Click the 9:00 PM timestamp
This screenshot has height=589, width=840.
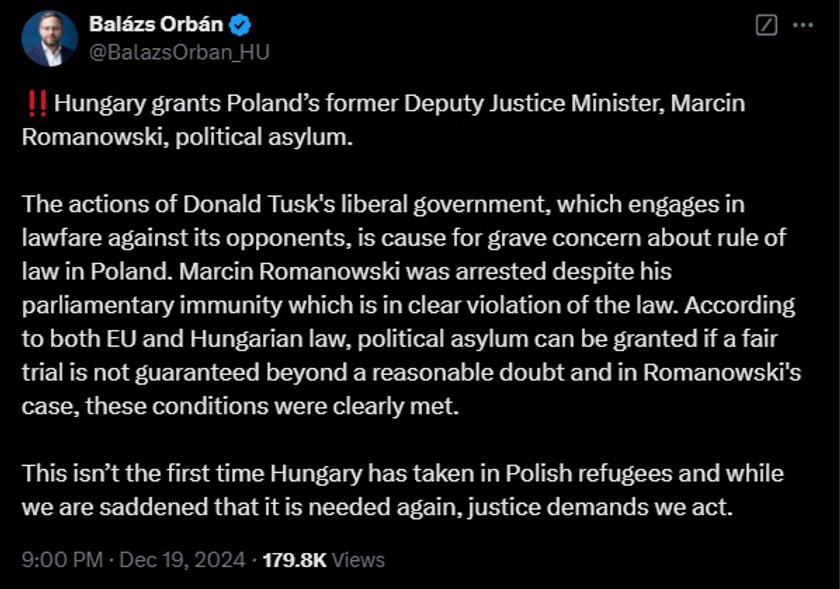coord(62,560)
